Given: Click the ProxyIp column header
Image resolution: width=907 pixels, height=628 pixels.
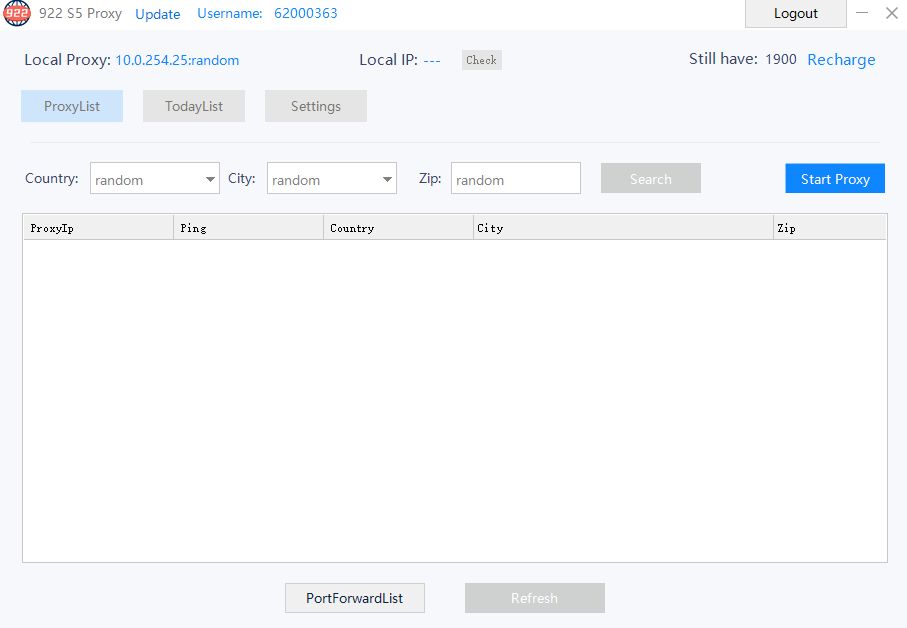Looking at the screenshot, I should coord(98,228).
